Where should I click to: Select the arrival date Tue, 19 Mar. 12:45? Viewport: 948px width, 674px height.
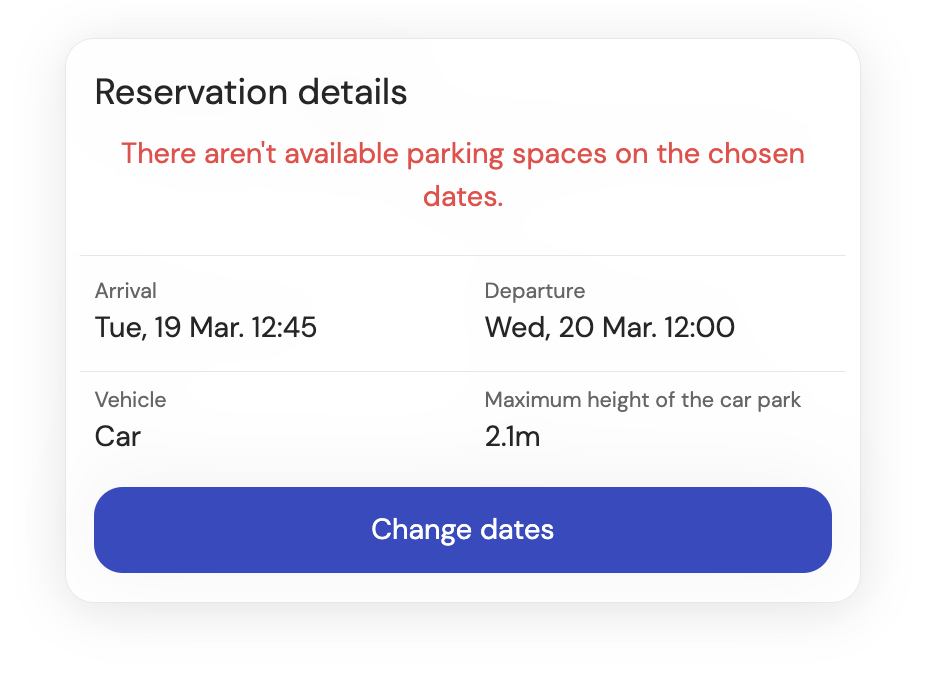(205, 327)
